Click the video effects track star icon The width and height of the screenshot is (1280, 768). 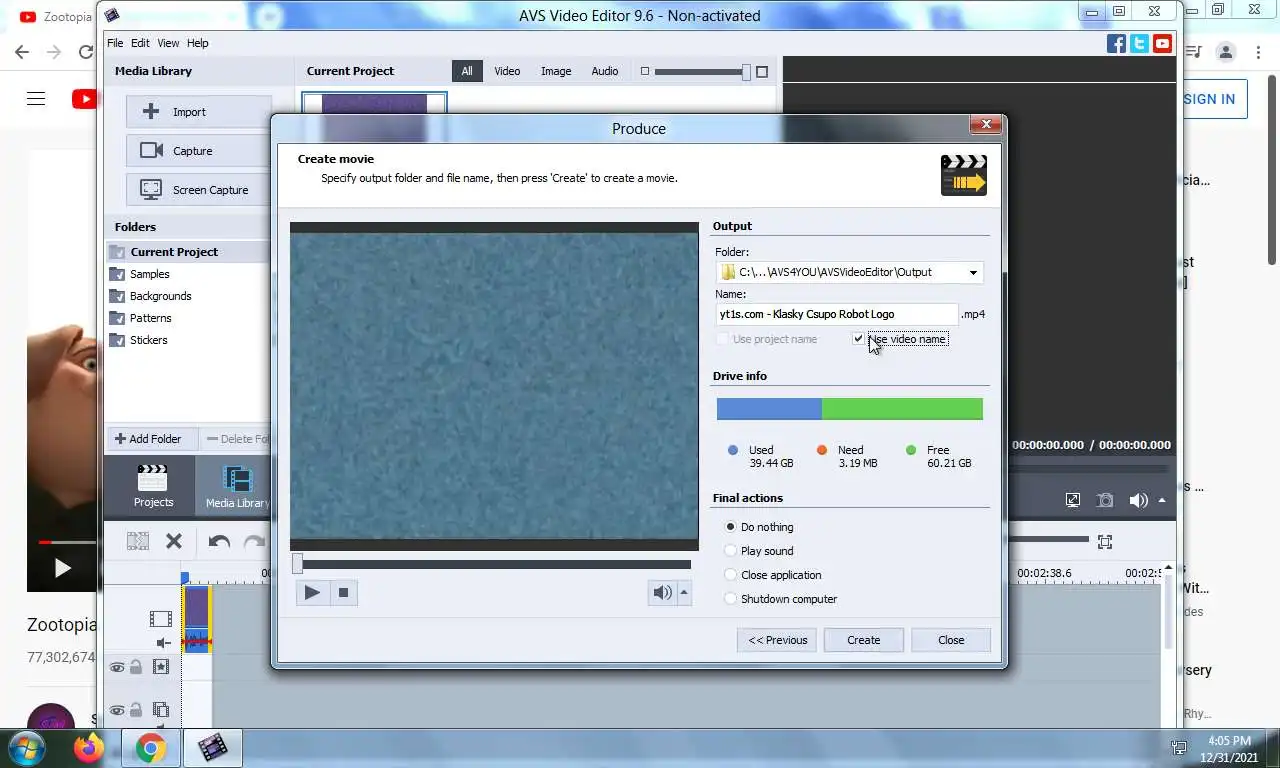[160, 667]
